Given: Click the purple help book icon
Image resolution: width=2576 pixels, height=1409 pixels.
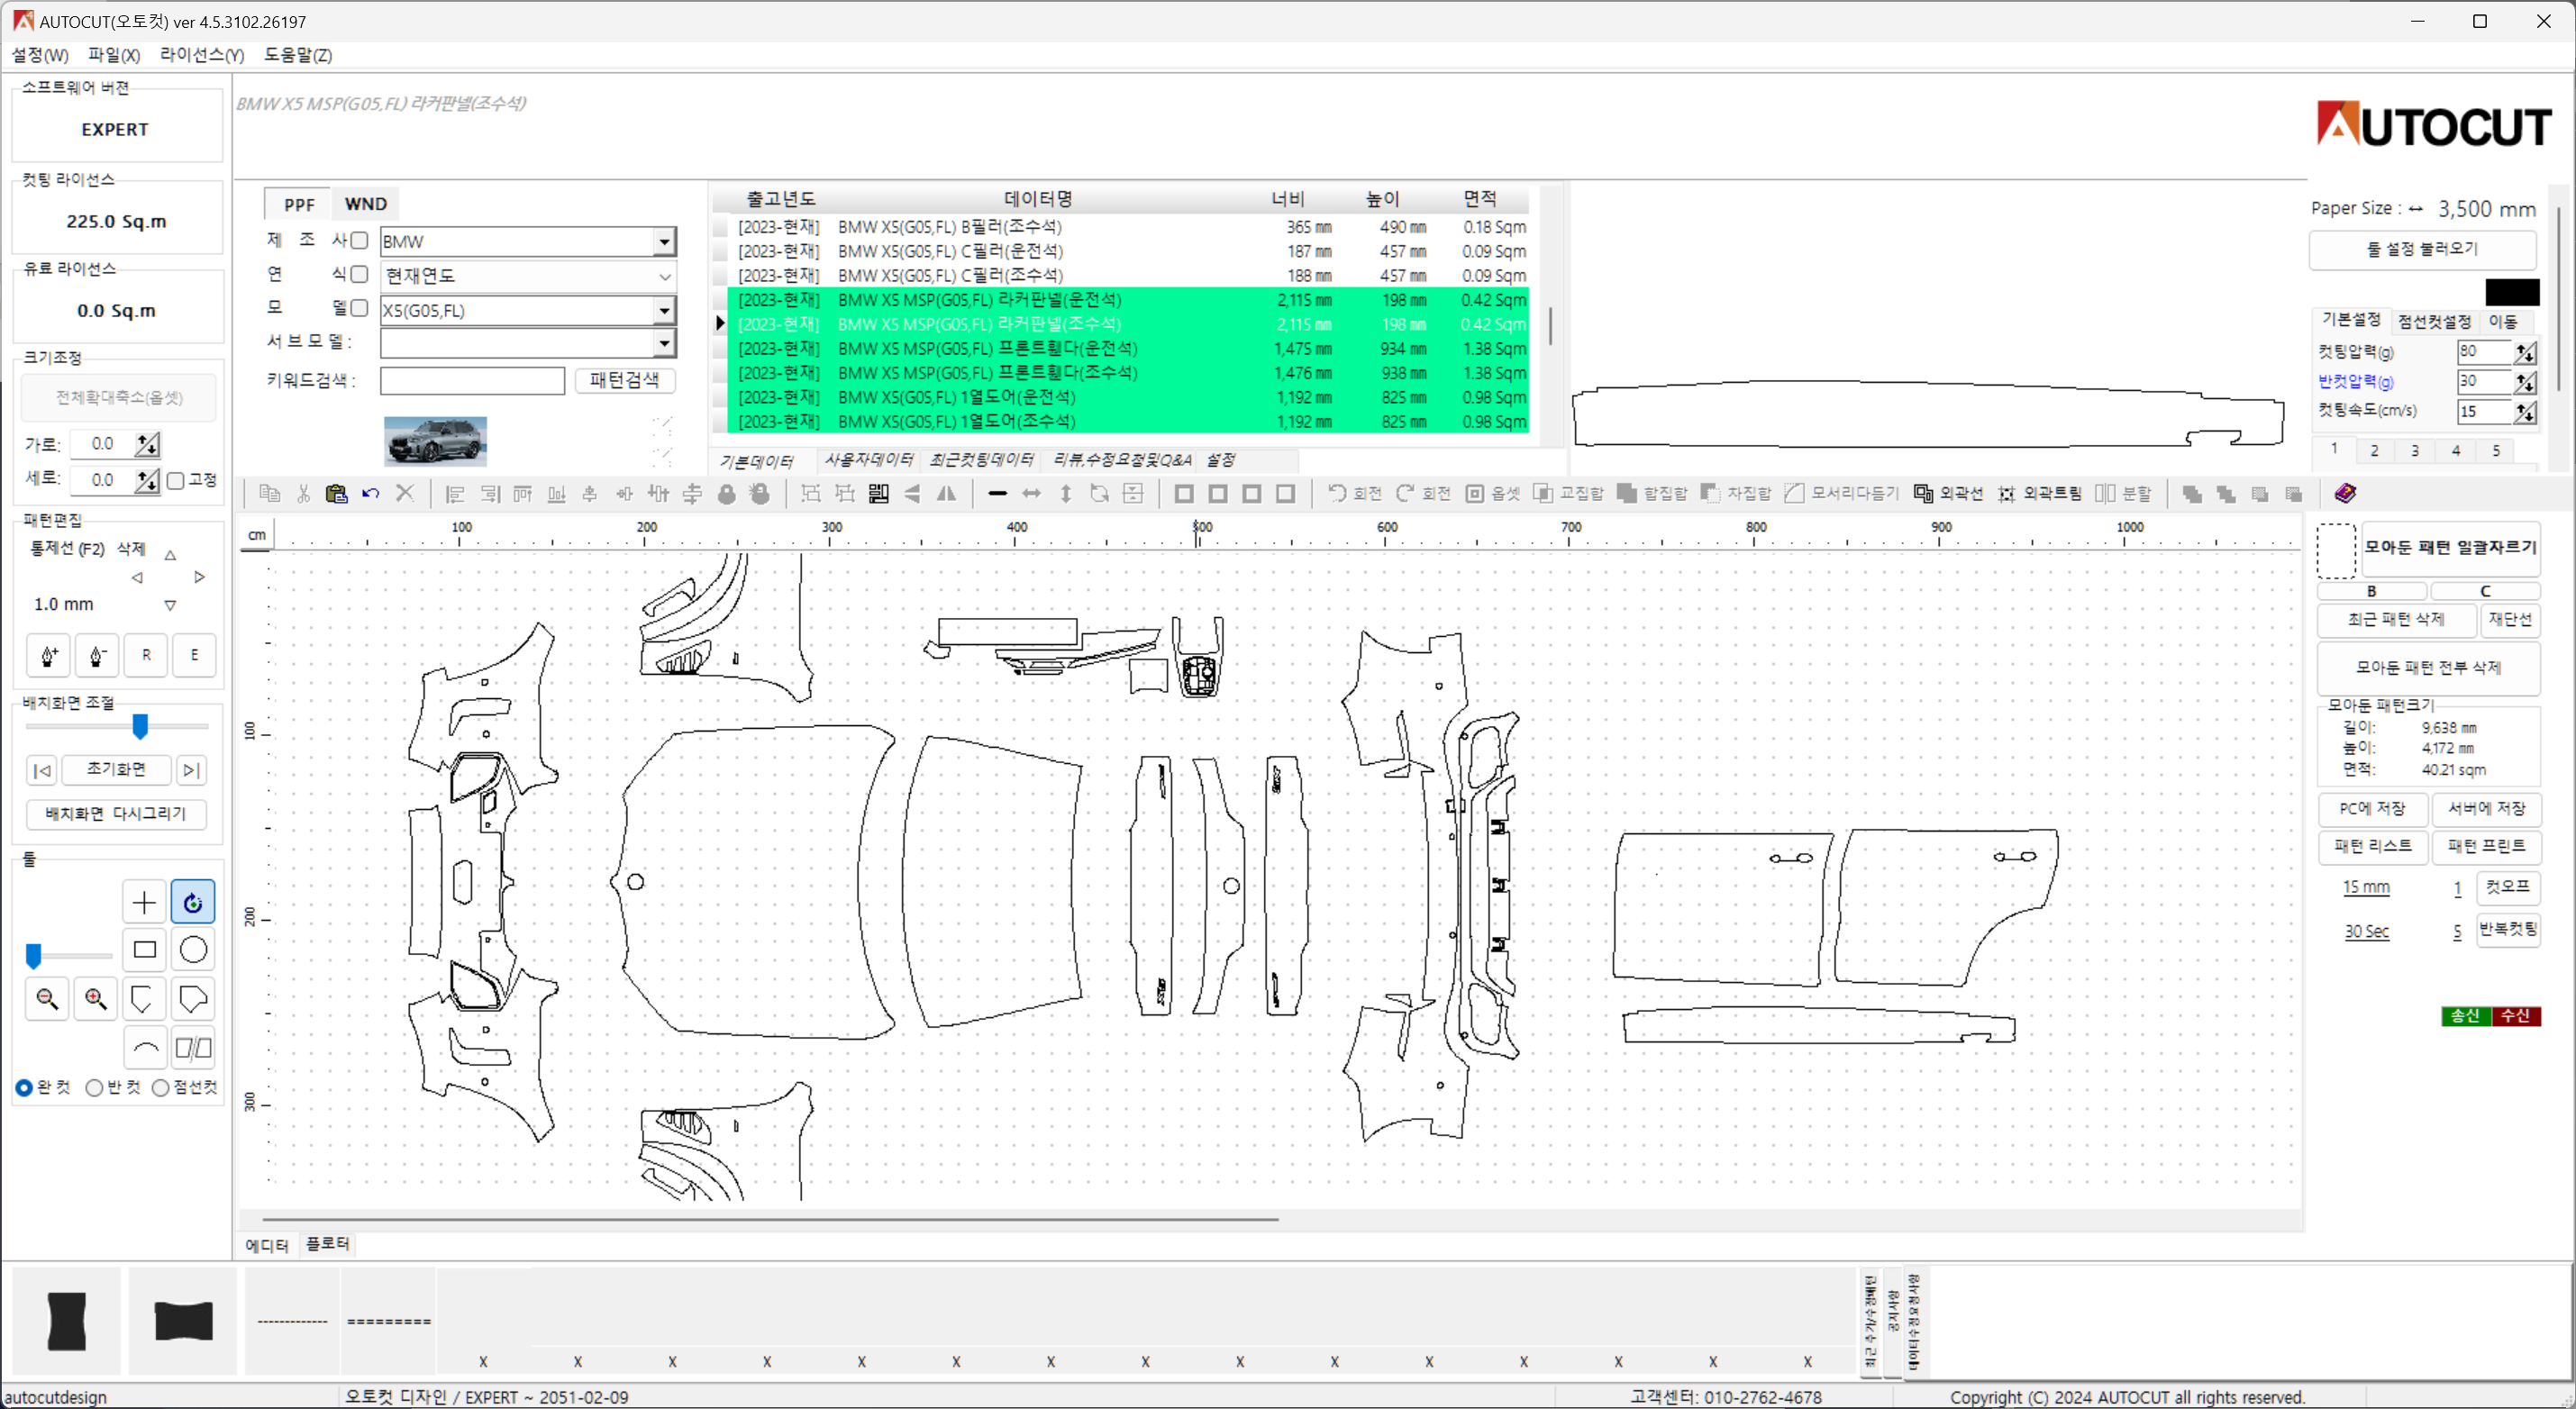Looking at the screenshot, I should pos(2345,493).
